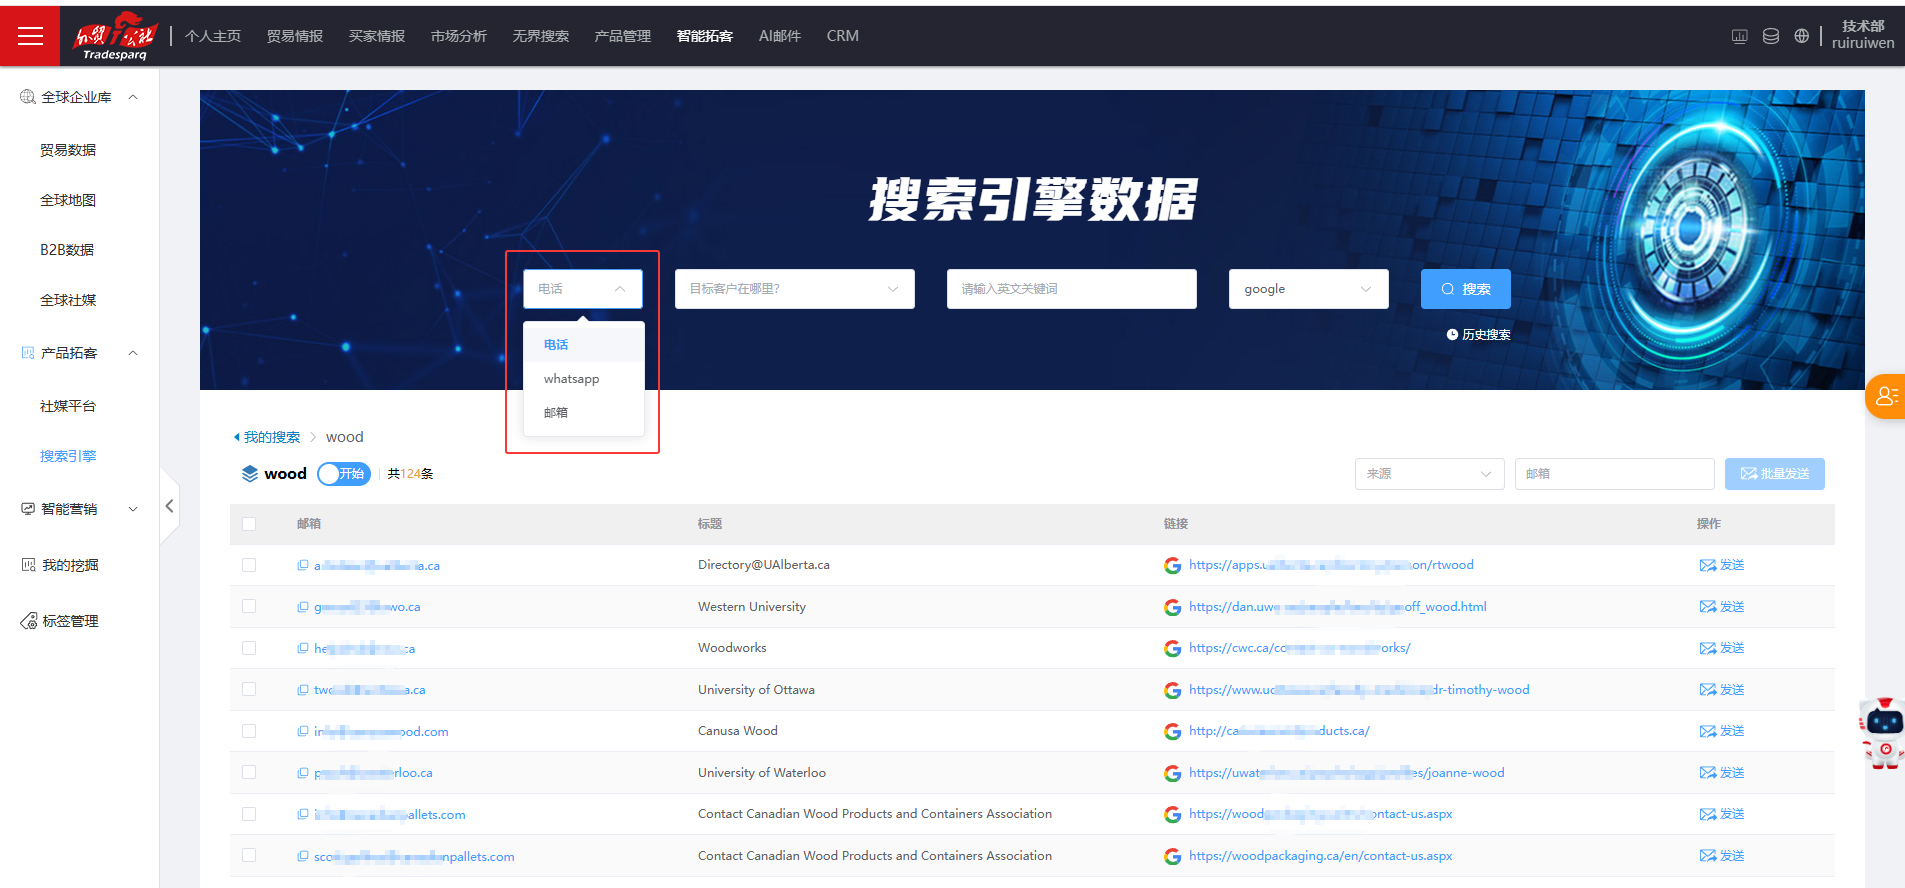This screenshot has height=888, width=1905.
Task: Click the database icon in top bar
Action: [x=1770, y=36]
